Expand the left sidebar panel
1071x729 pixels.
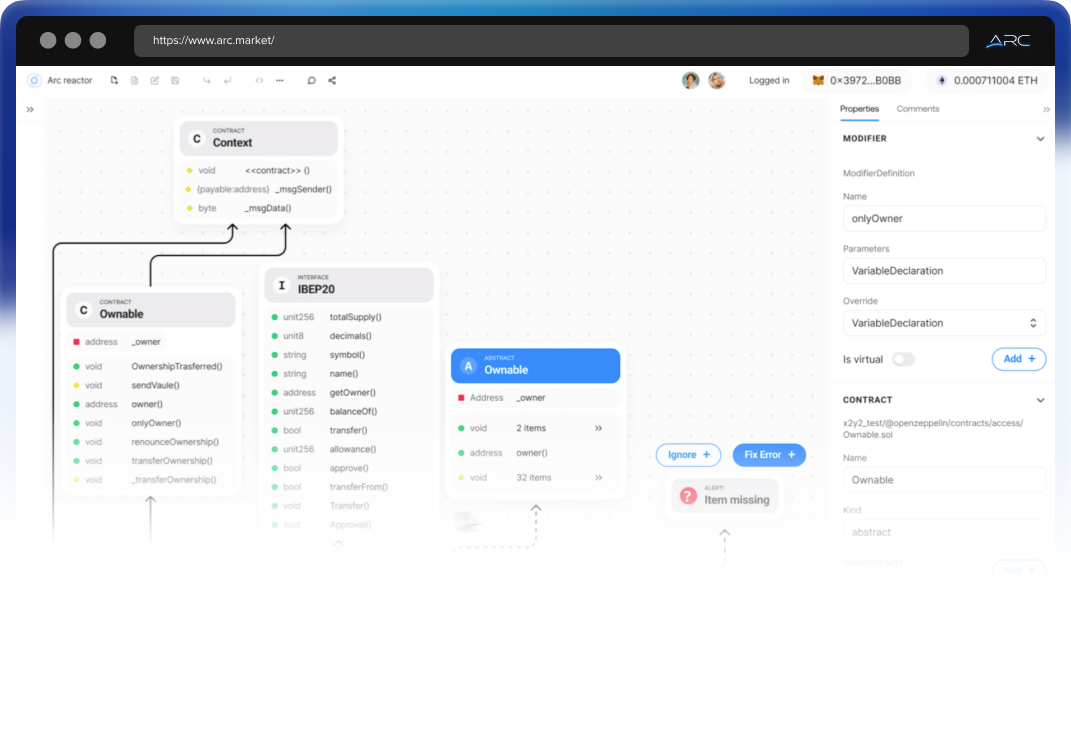click(x=30, y=109)
